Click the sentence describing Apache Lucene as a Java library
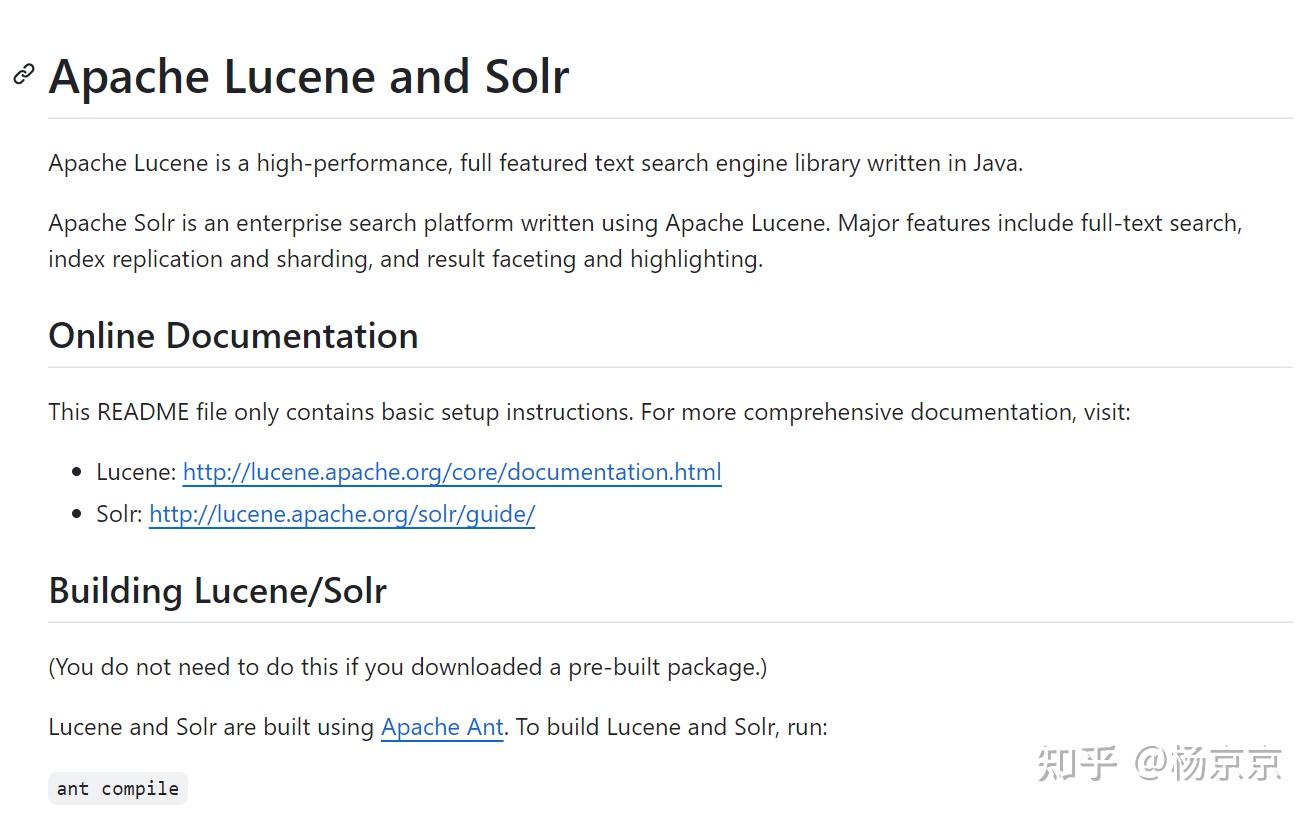Image resolution: width=1316 pixels, height=816 pixels. tap(535, 163)
